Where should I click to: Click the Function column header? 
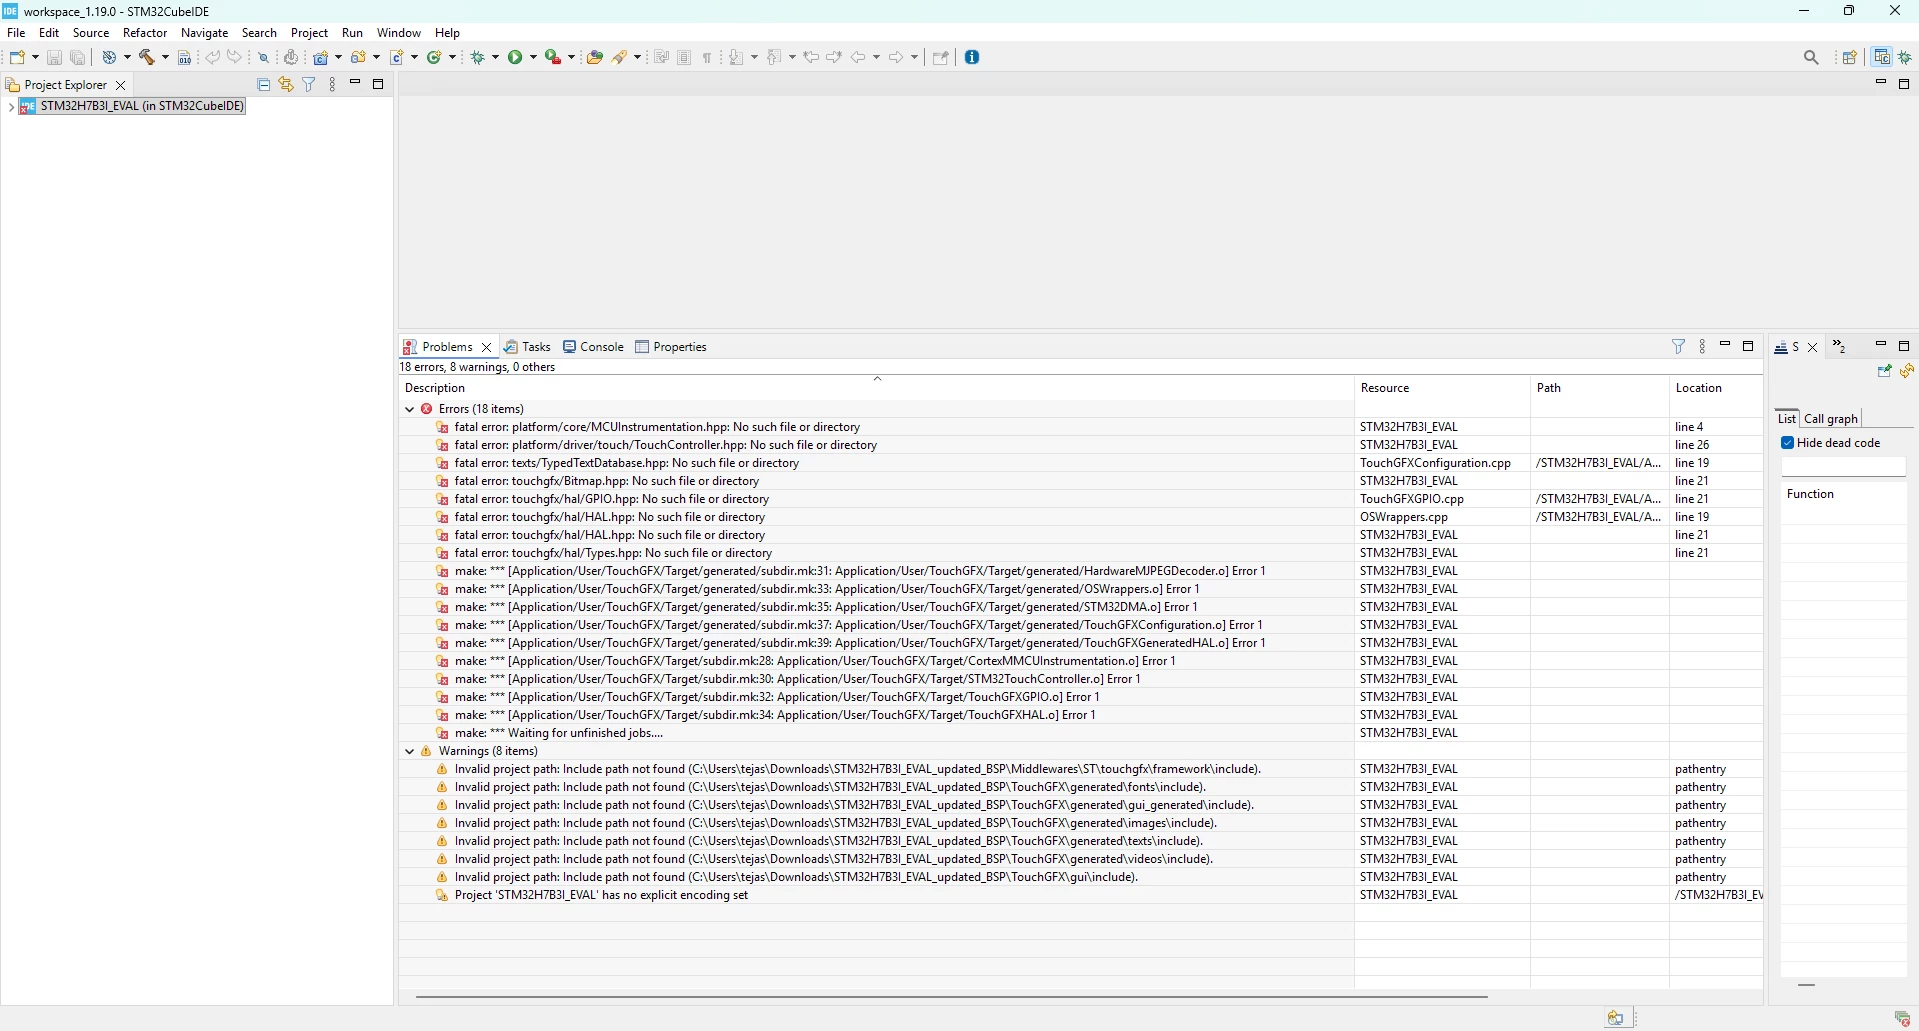click(x=1844, y=494)
